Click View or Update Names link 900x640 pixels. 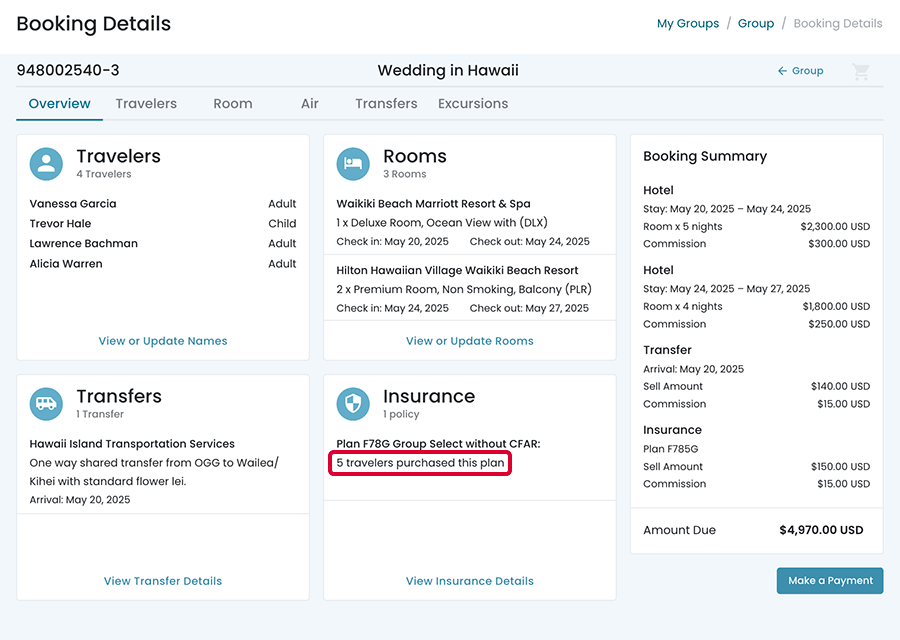[163, 341]
